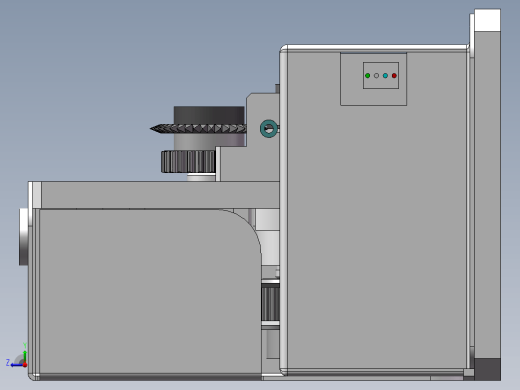Pick the cyan indicator light on the panel
Image resolution: width=520 pixels, height=390 pixels.
(x=385, y=76)
